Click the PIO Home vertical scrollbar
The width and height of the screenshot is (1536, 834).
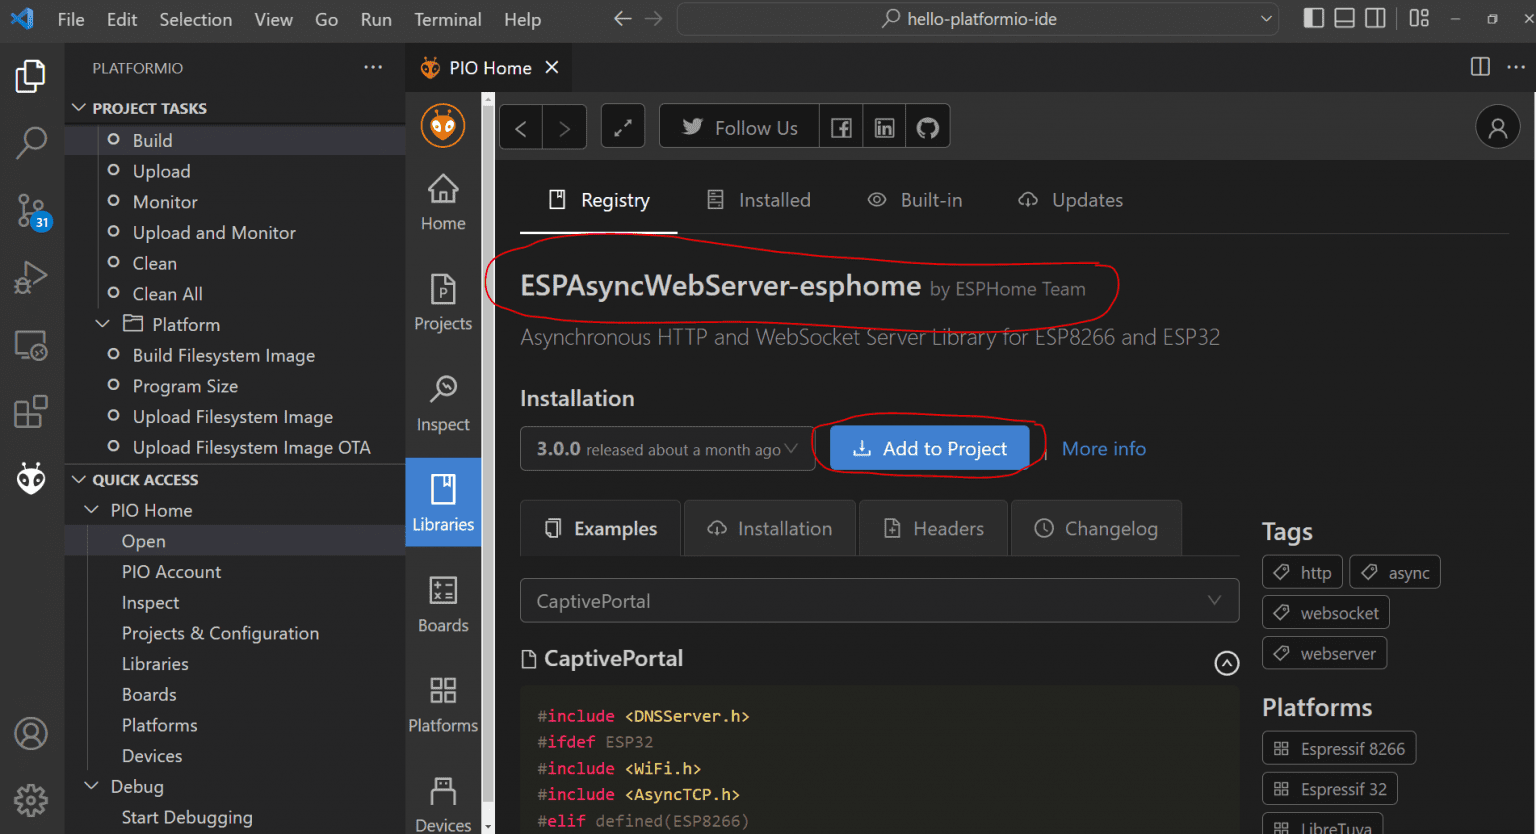[488, 450]
